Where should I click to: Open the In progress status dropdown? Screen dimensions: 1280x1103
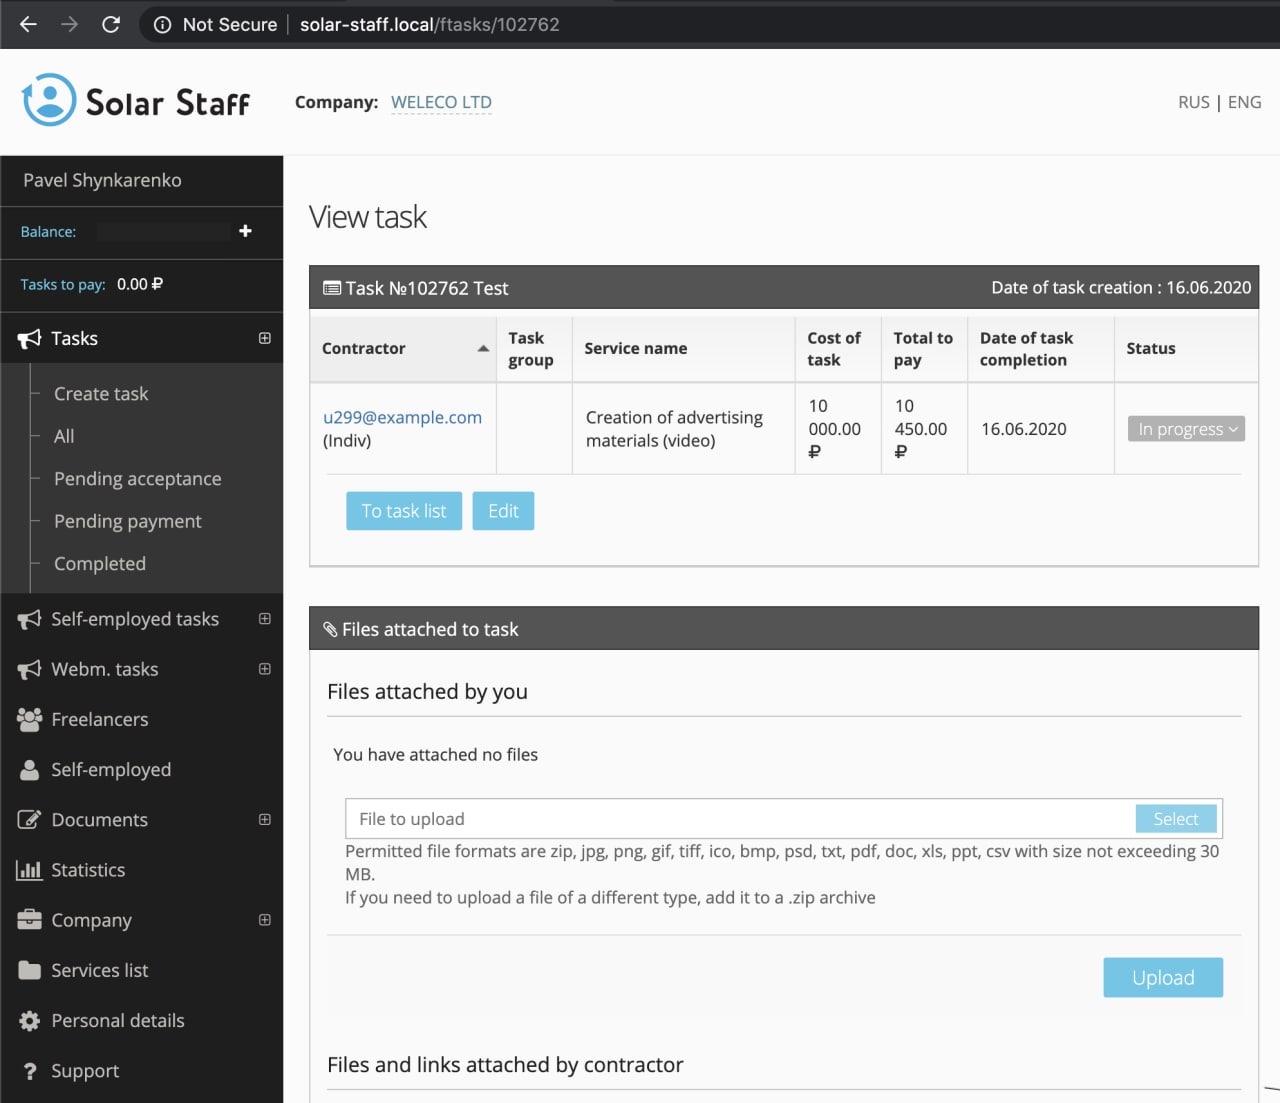coord(1186,429)
